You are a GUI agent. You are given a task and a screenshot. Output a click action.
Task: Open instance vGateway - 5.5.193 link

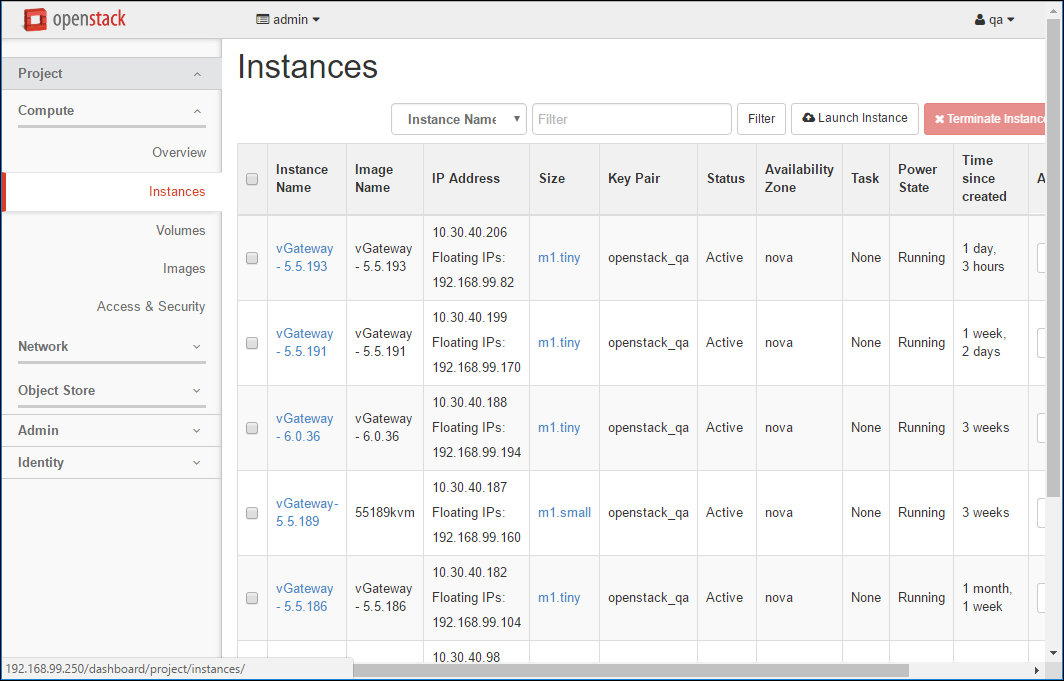305,258
